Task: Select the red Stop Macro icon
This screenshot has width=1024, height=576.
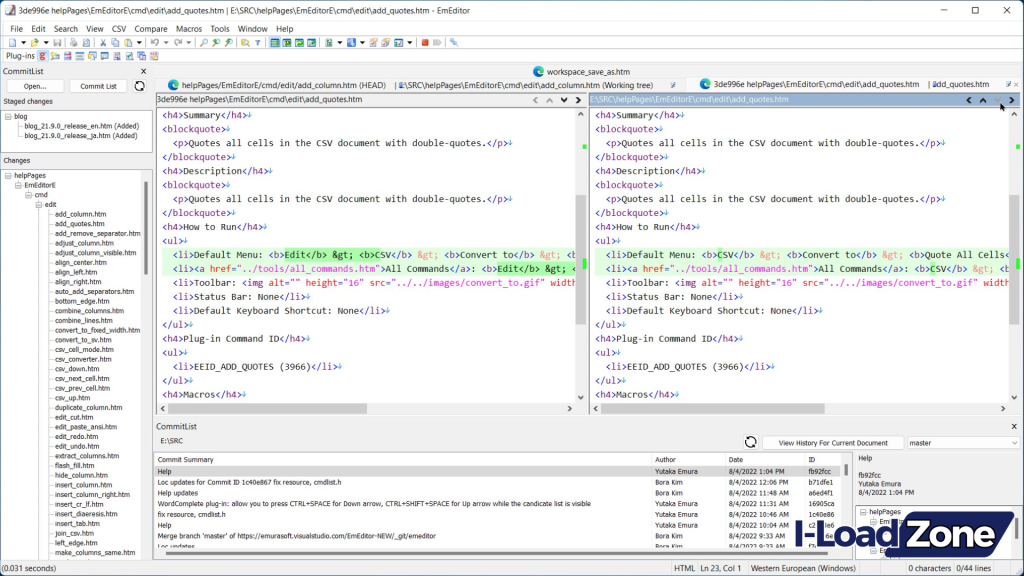Action: (x=425, y=44)
